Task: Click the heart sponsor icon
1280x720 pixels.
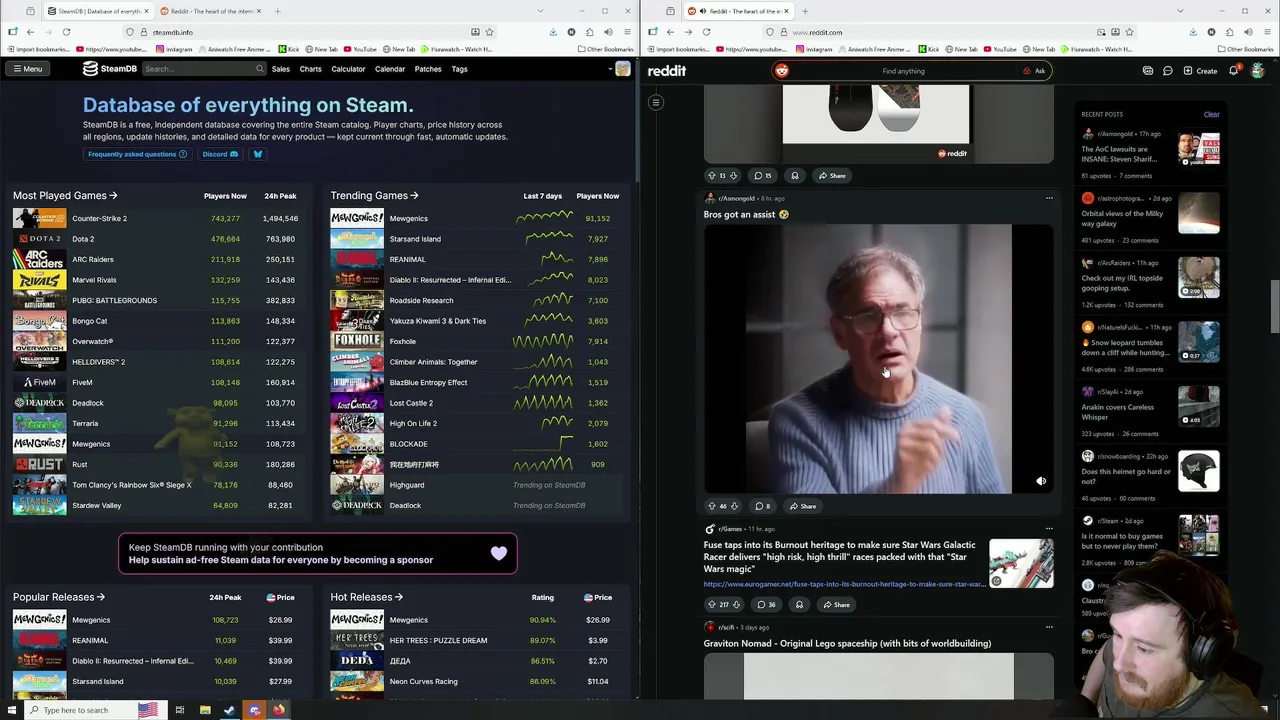Action: coord(498,553)
